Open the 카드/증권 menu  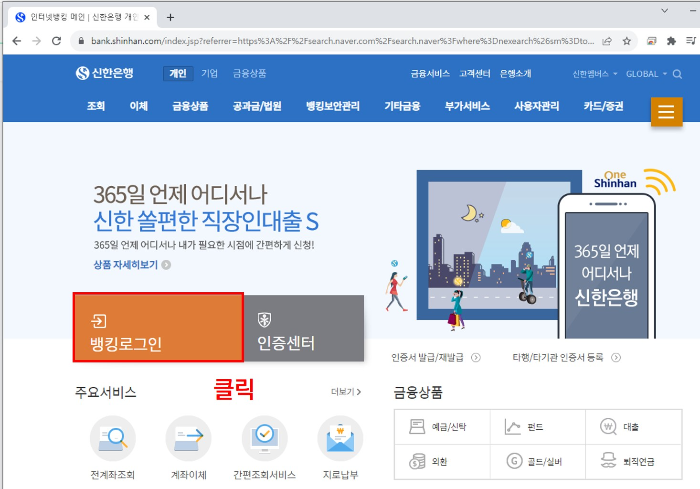click(x=604, y=106)
